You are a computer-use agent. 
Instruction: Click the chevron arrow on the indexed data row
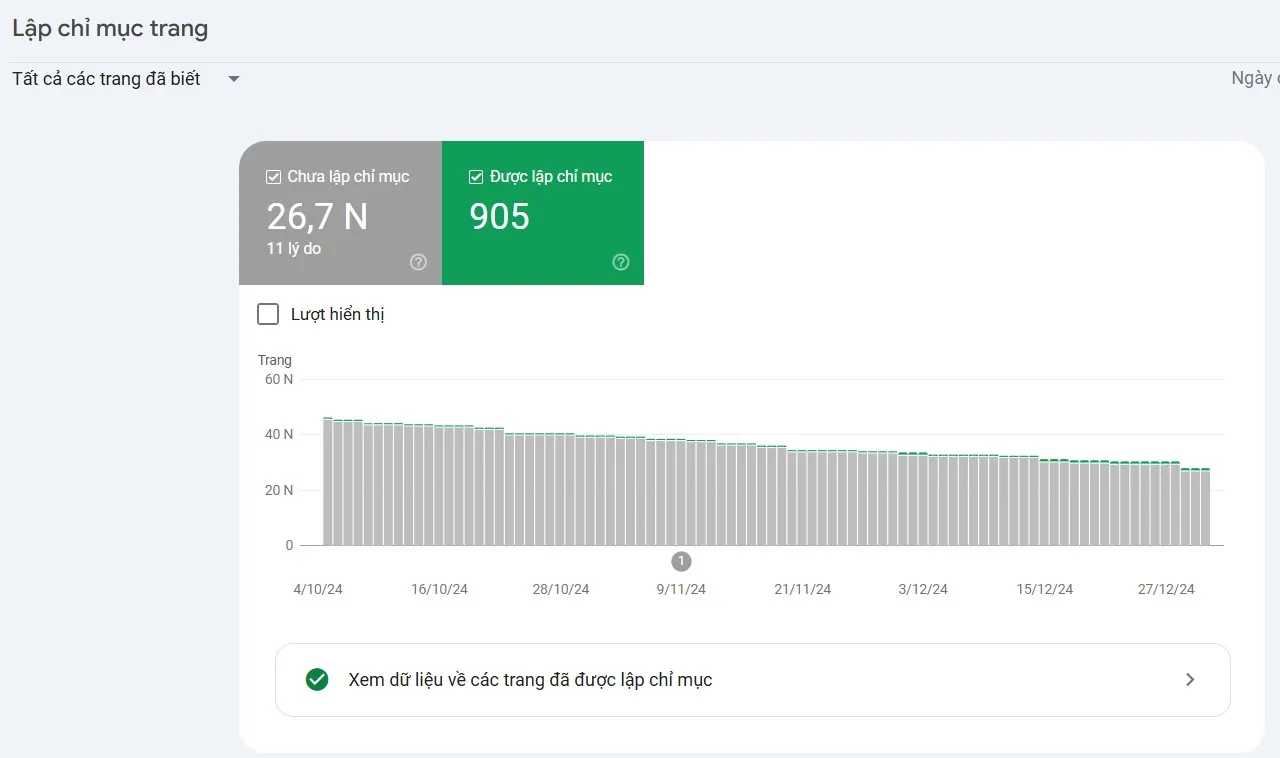point(1190,679)
